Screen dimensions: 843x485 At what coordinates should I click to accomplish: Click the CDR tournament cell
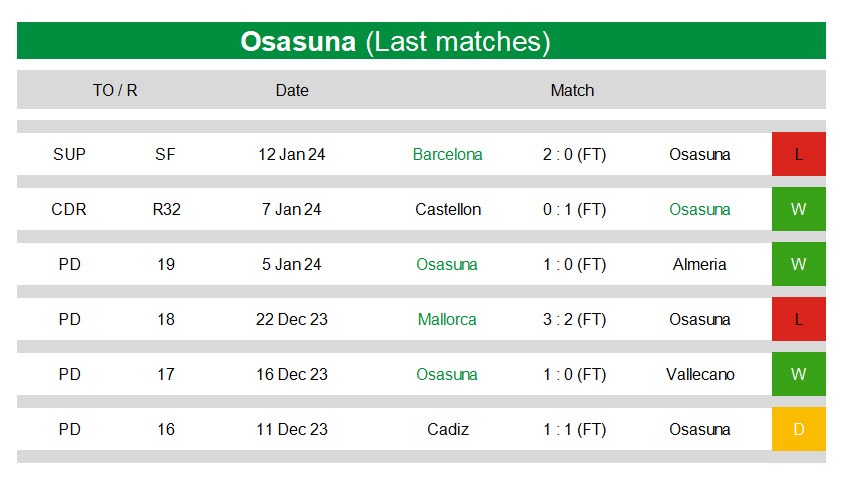(x=69, y=209)
